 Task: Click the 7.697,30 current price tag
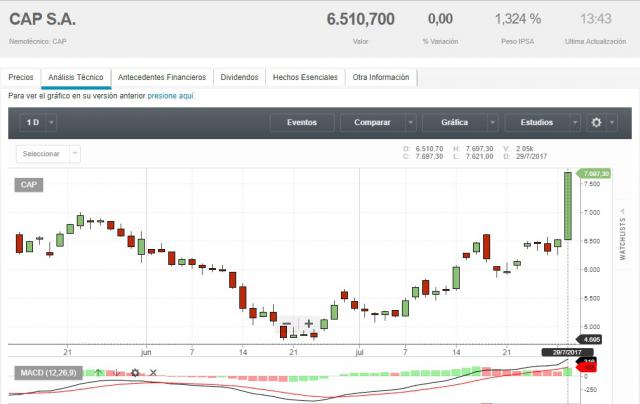point(594,174)
